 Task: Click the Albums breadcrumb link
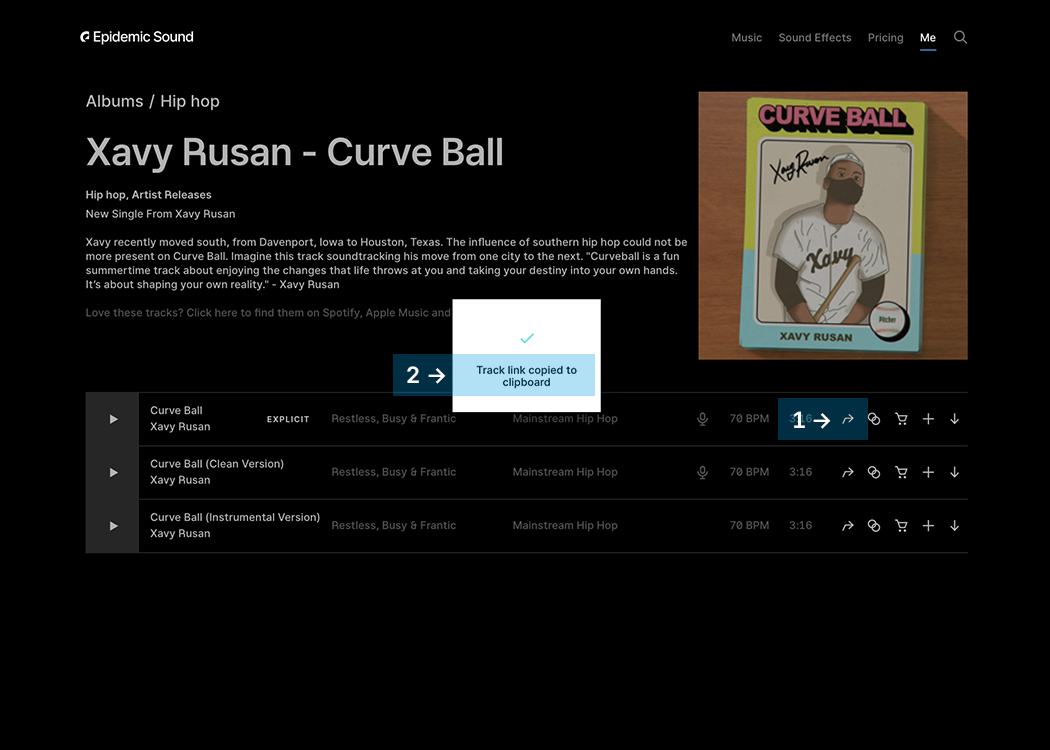114,101
